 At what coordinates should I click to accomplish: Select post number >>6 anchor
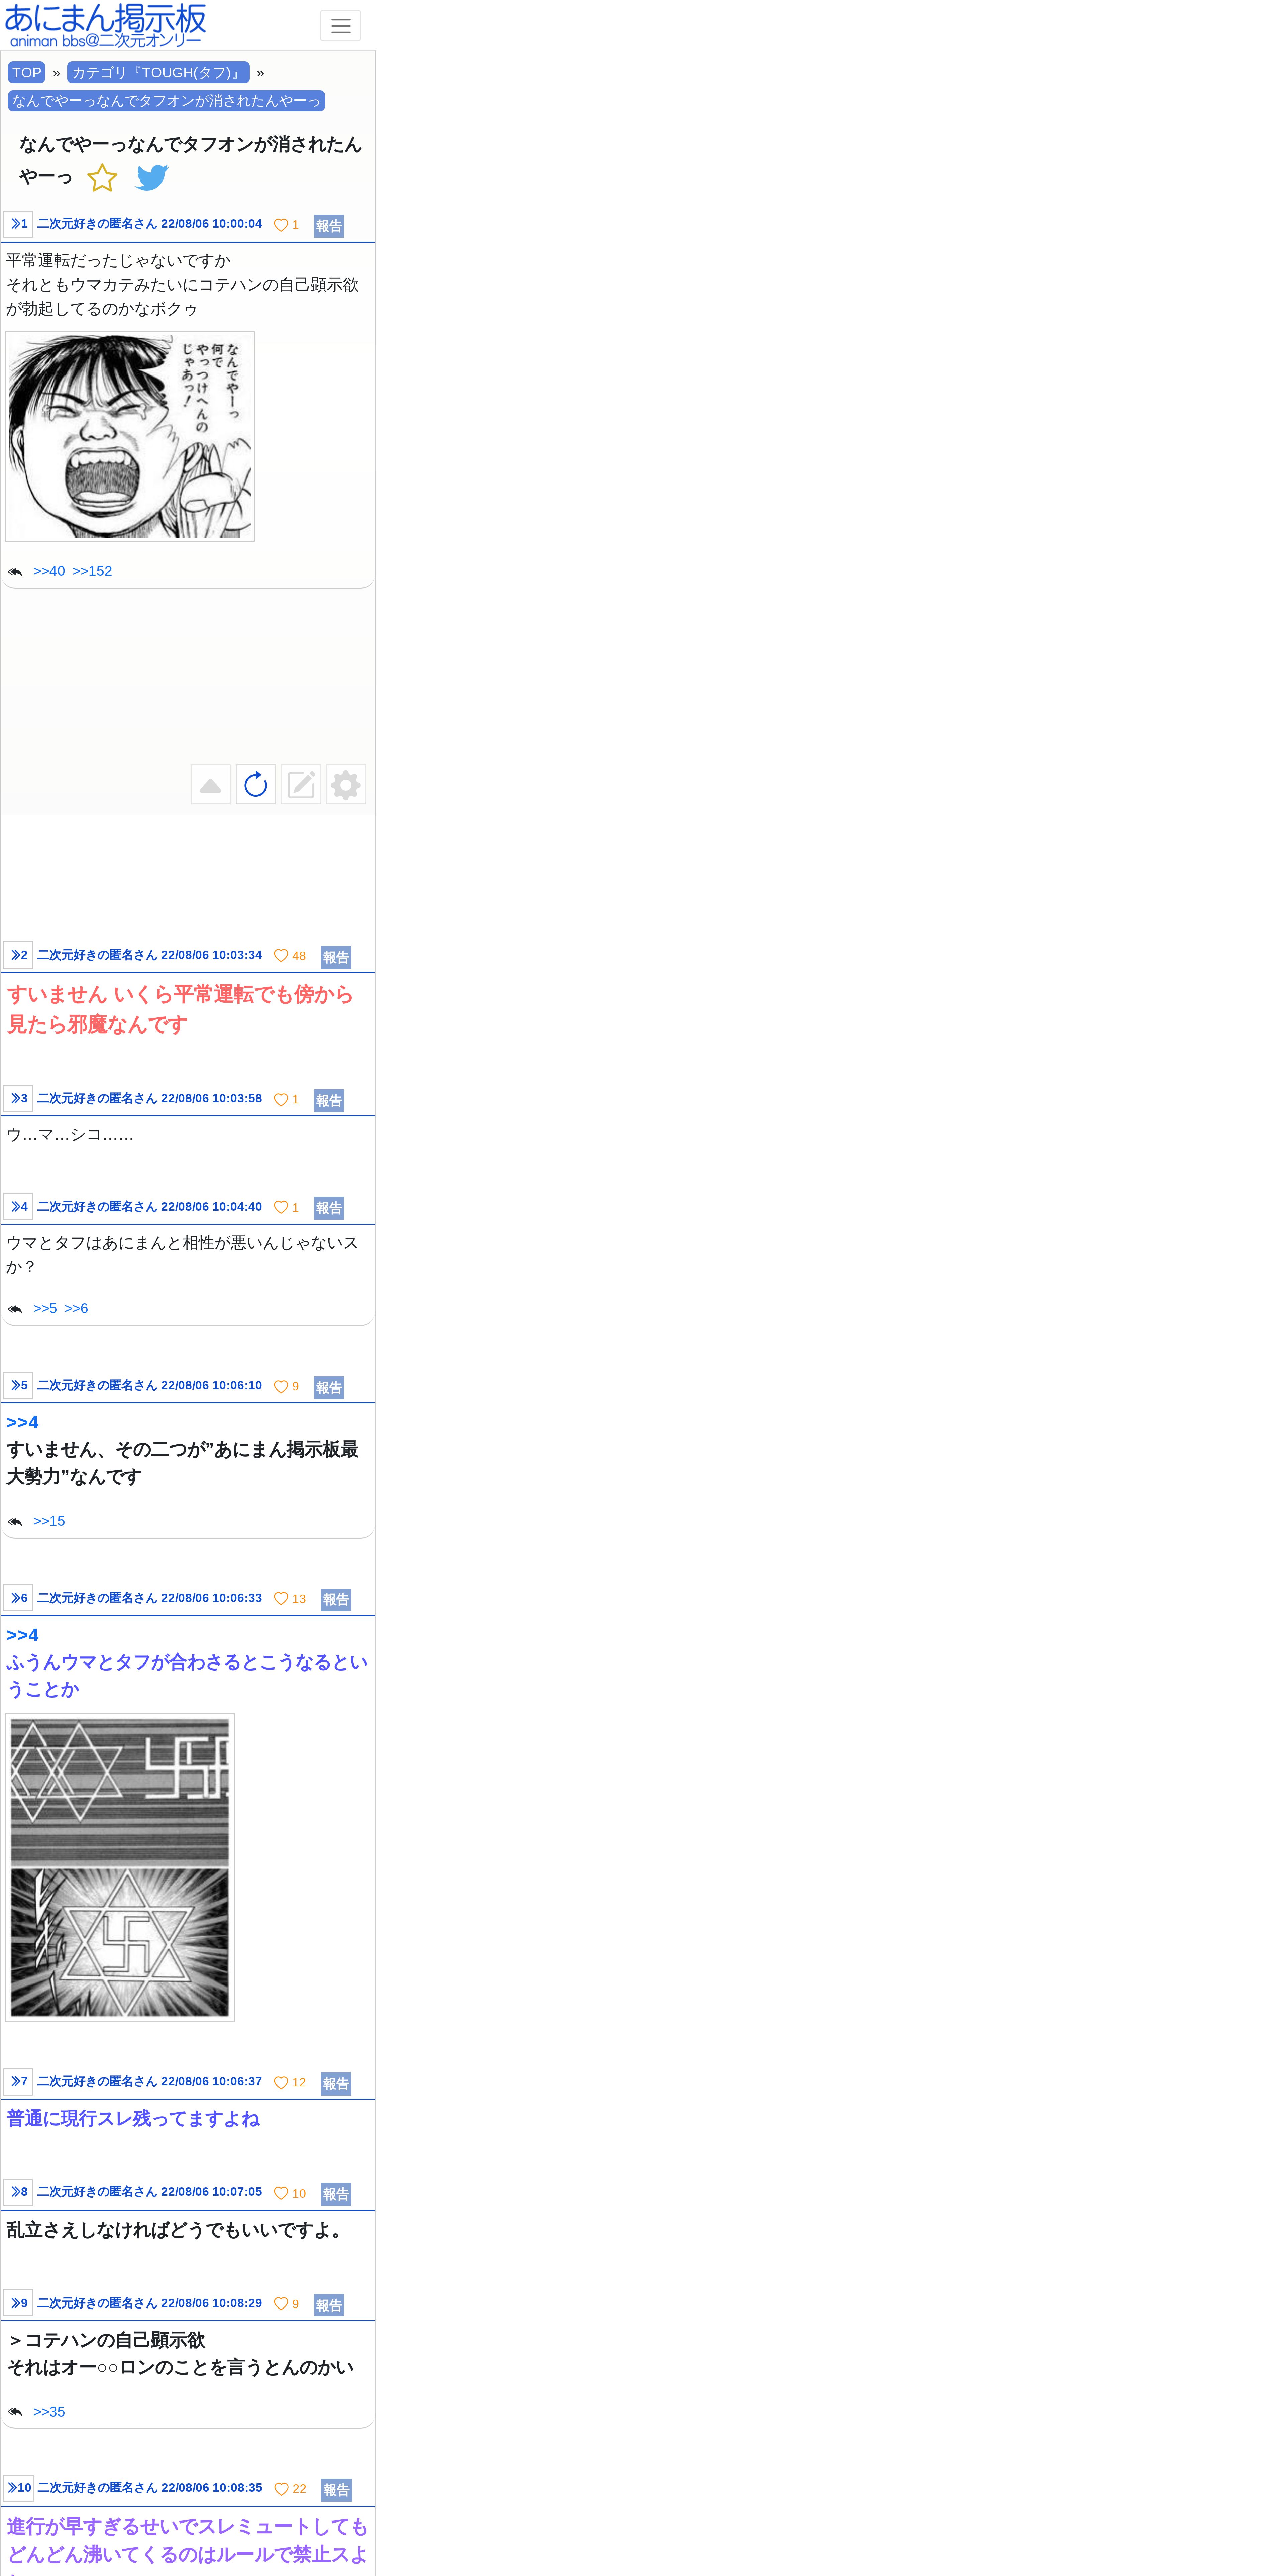point(18,1598)
